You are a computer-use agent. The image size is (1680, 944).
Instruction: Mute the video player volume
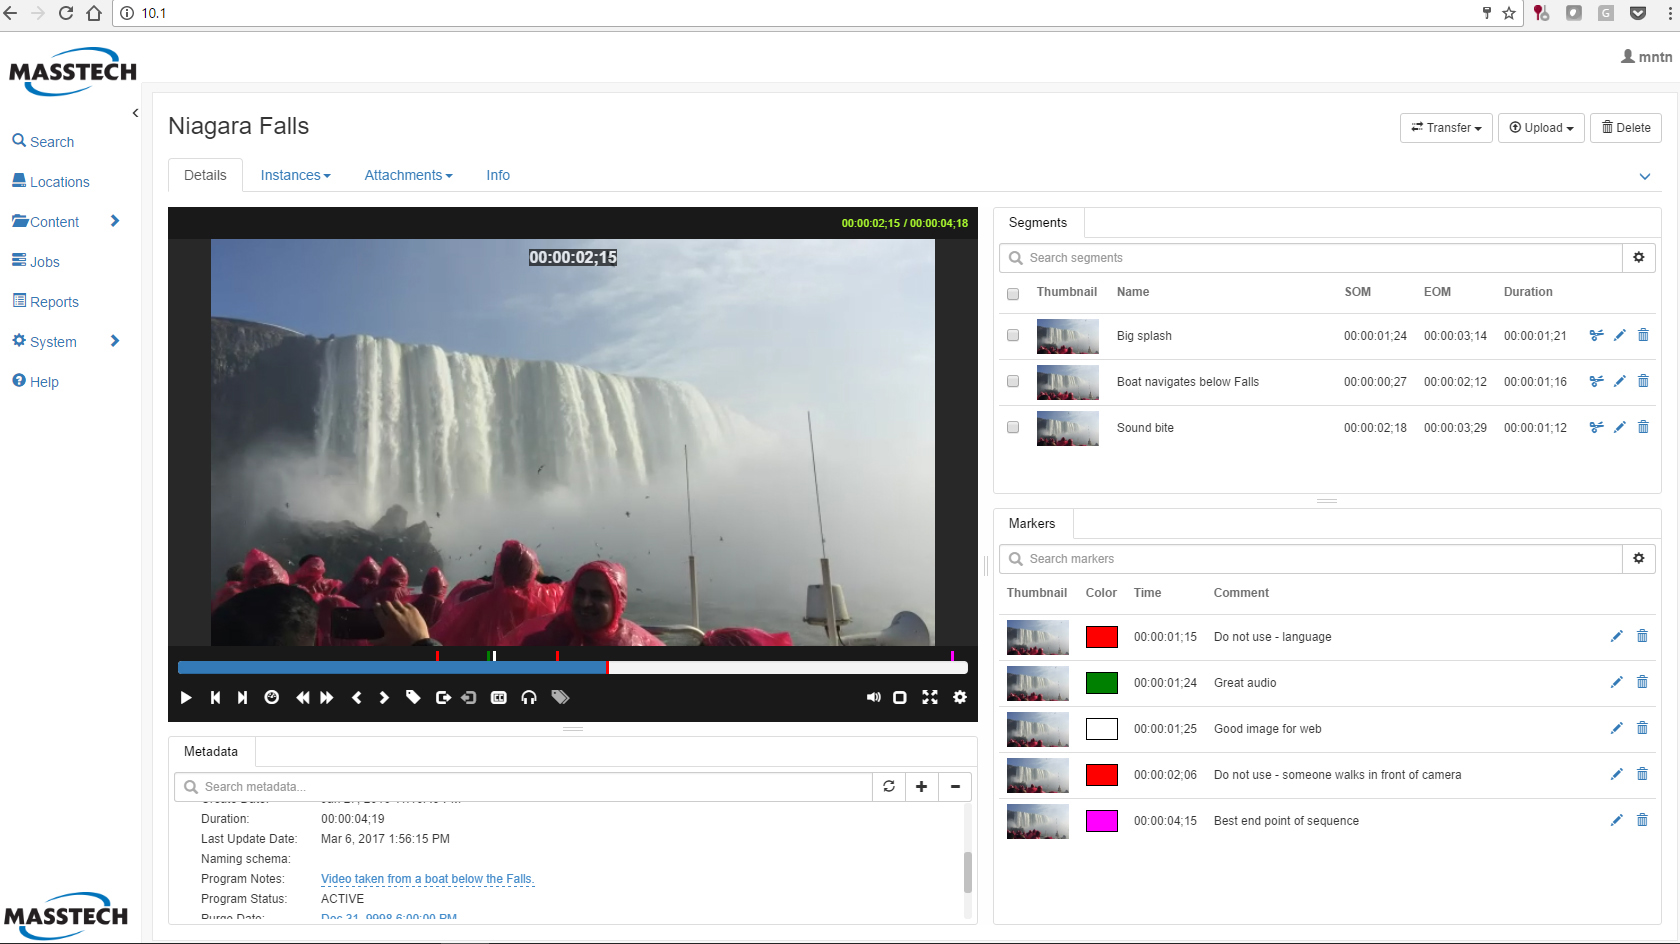pyautogui.click(x=873, y=697)
